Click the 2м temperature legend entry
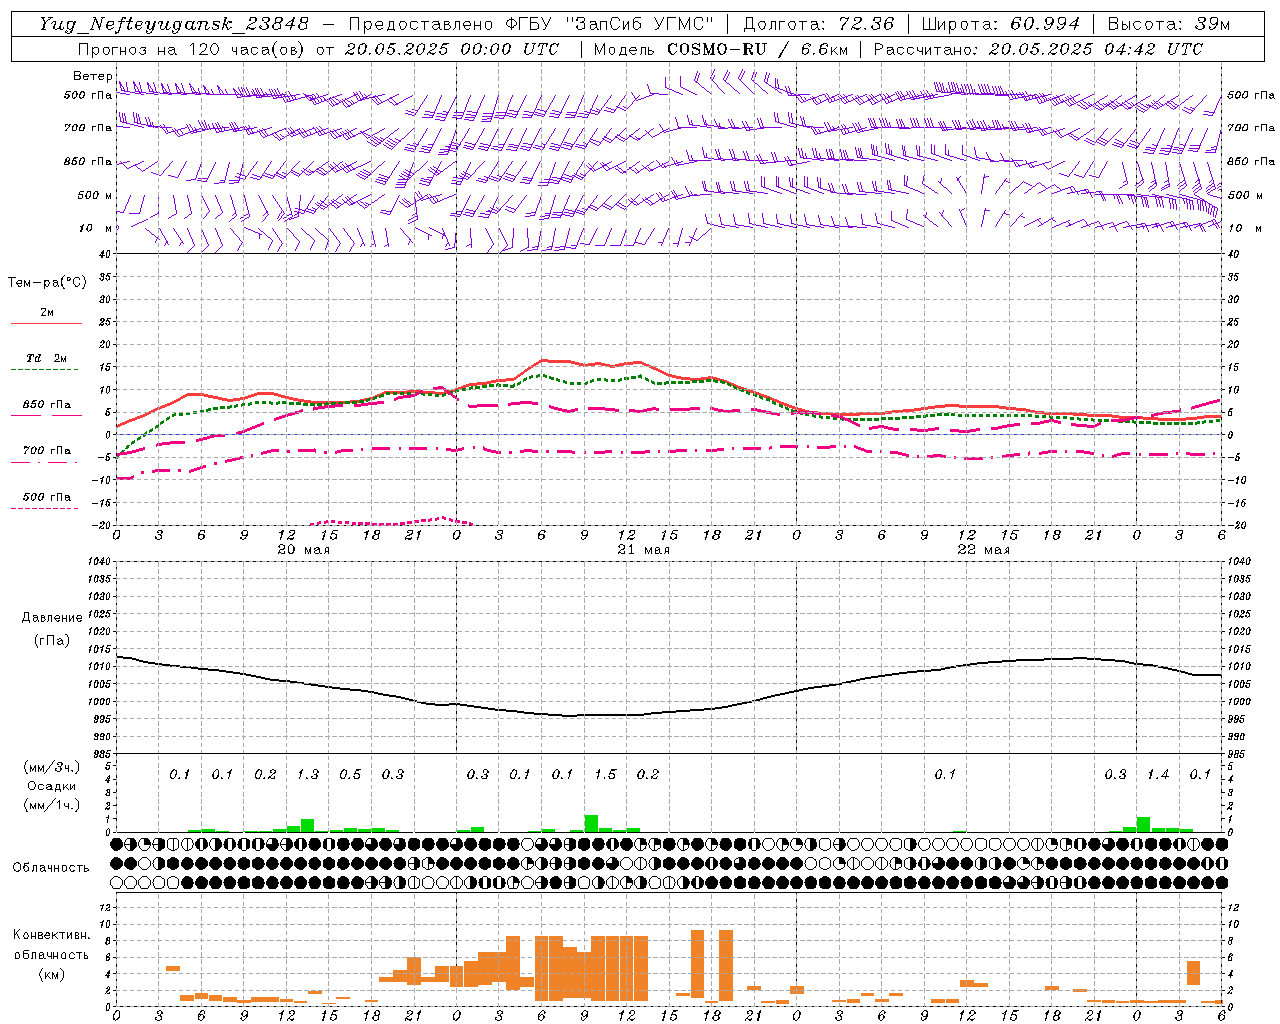Image resolution: width=1280 pixels, height=1024 pixels. [x=47, y=313]
